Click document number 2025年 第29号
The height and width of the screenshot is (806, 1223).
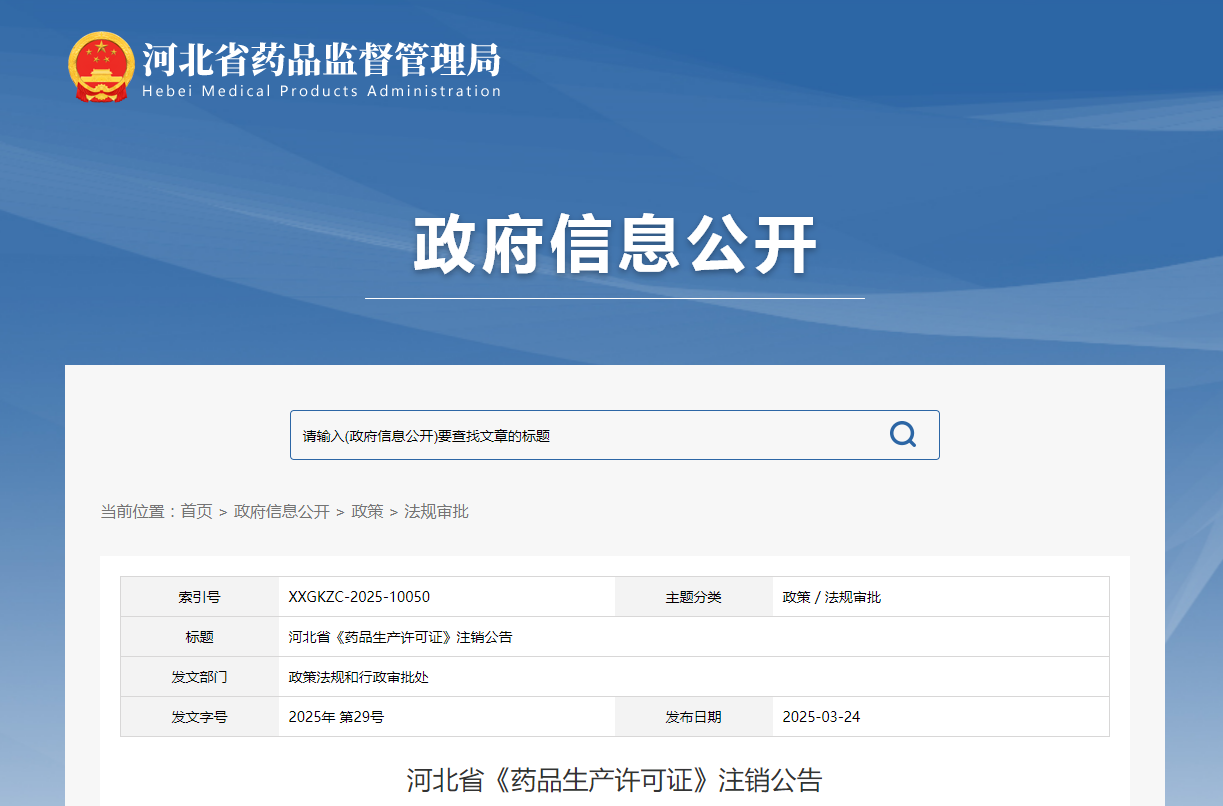point(336,717)
